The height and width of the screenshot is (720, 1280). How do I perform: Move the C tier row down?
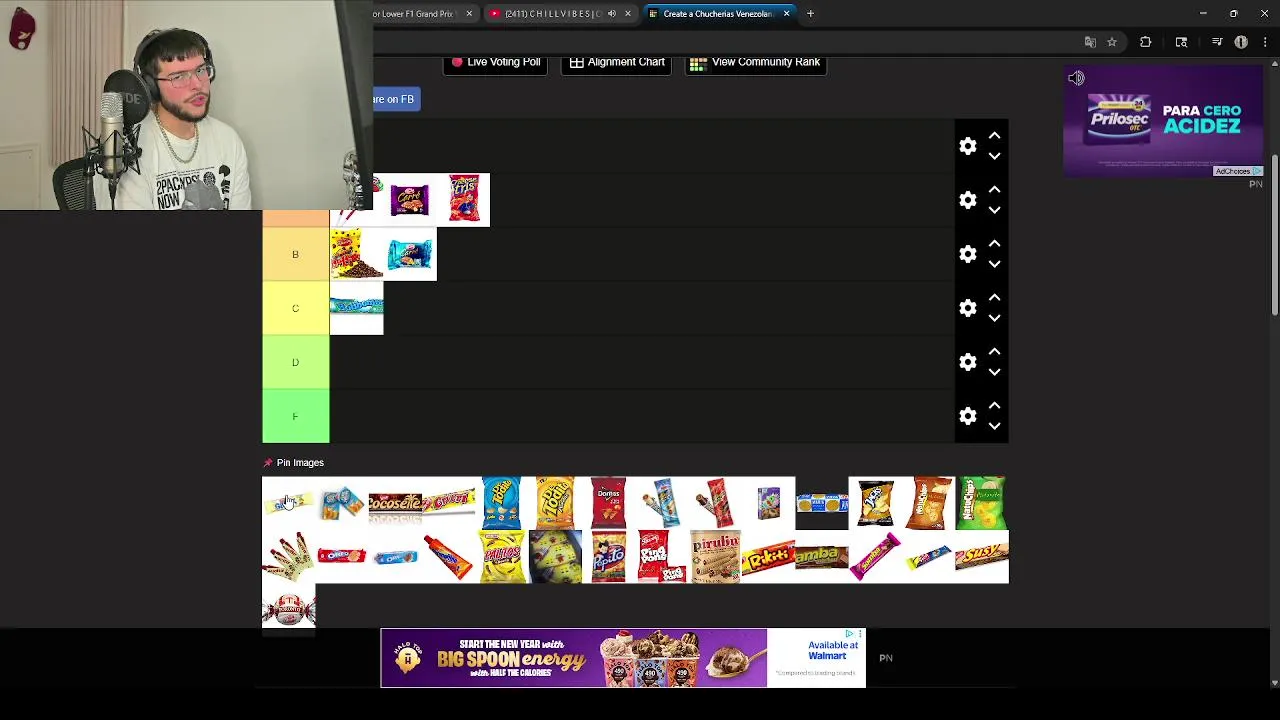pyautogui.click(x=994, y=318)
